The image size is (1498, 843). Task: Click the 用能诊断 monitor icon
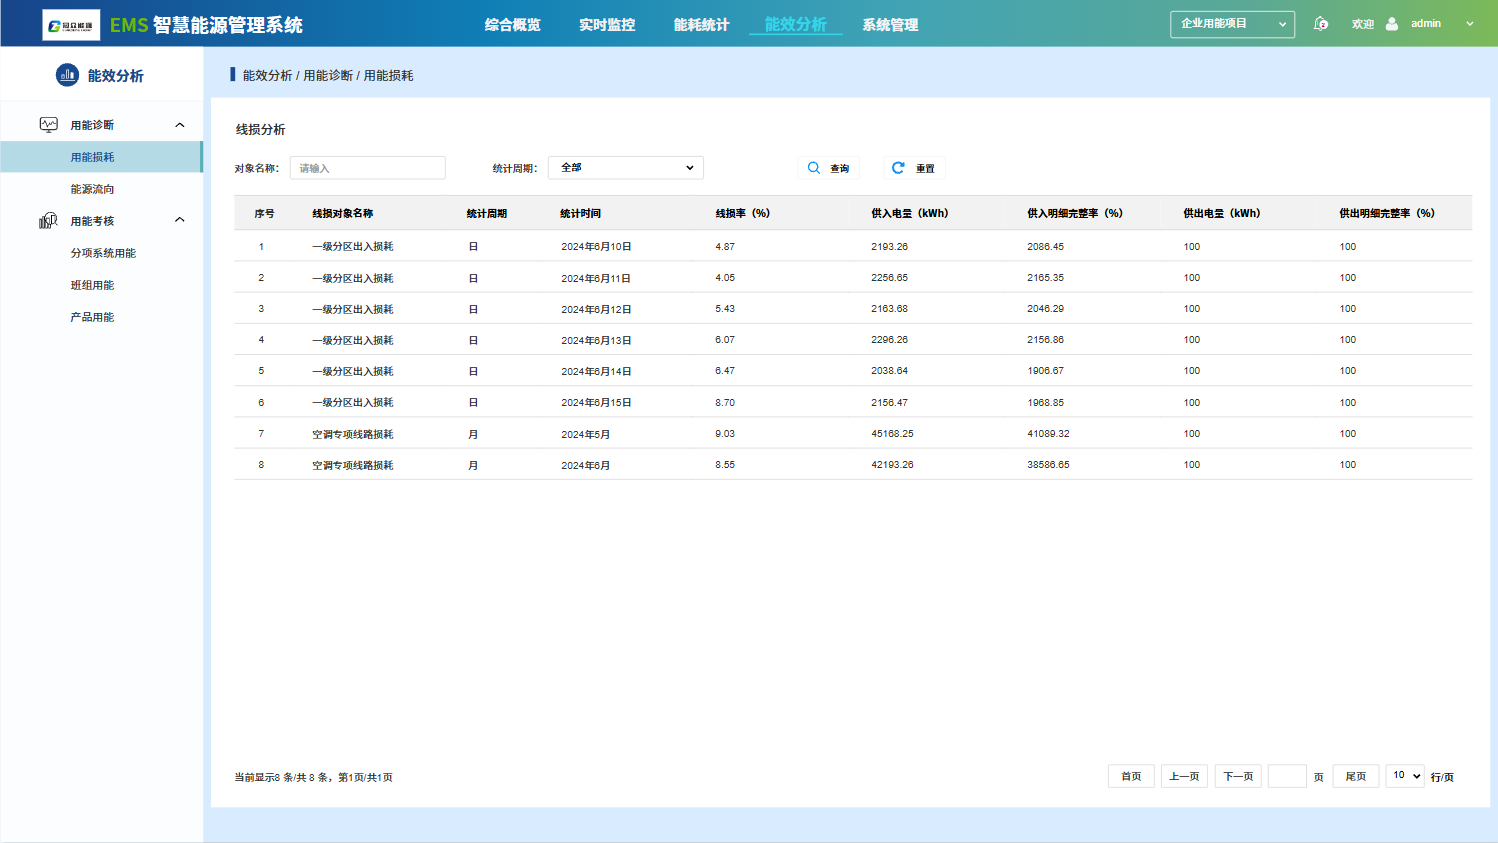tap(48, 125)
